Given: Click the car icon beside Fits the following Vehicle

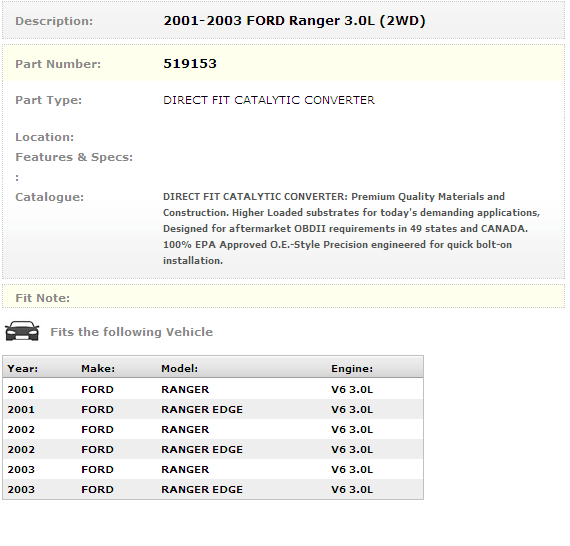Looking at the screenshot, I should [x=22, y=331].
